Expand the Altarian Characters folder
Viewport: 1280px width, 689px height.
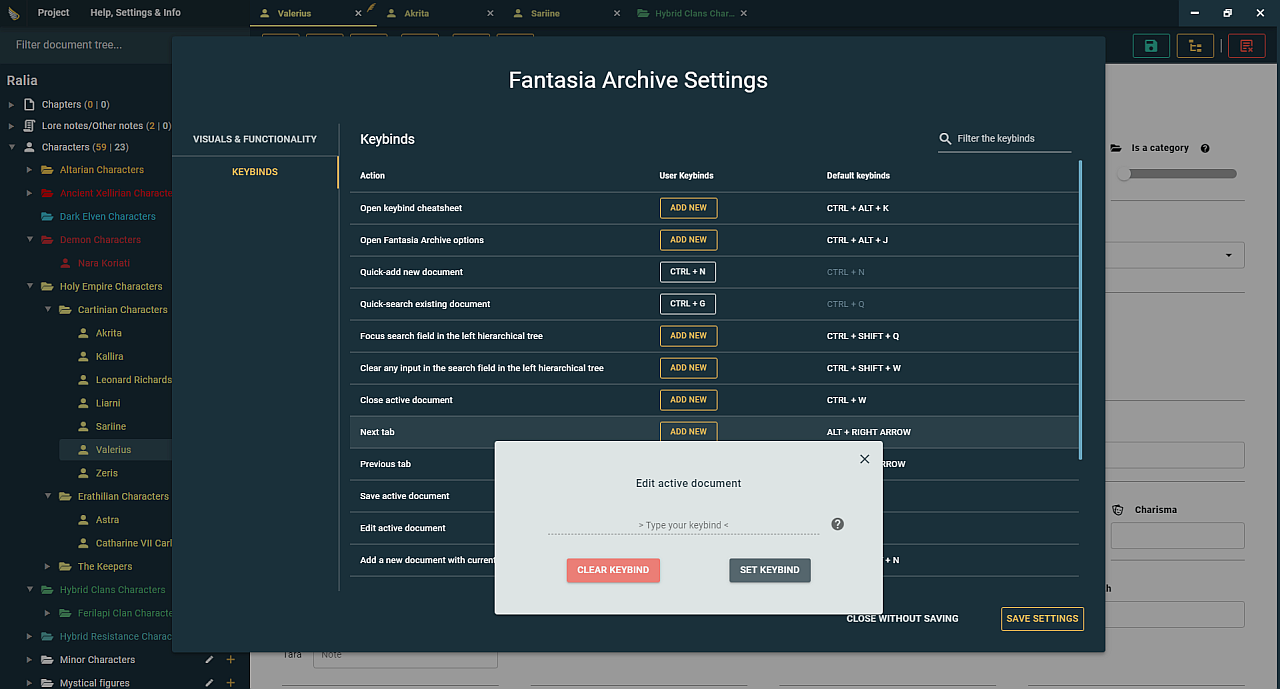tap(30, 170)
